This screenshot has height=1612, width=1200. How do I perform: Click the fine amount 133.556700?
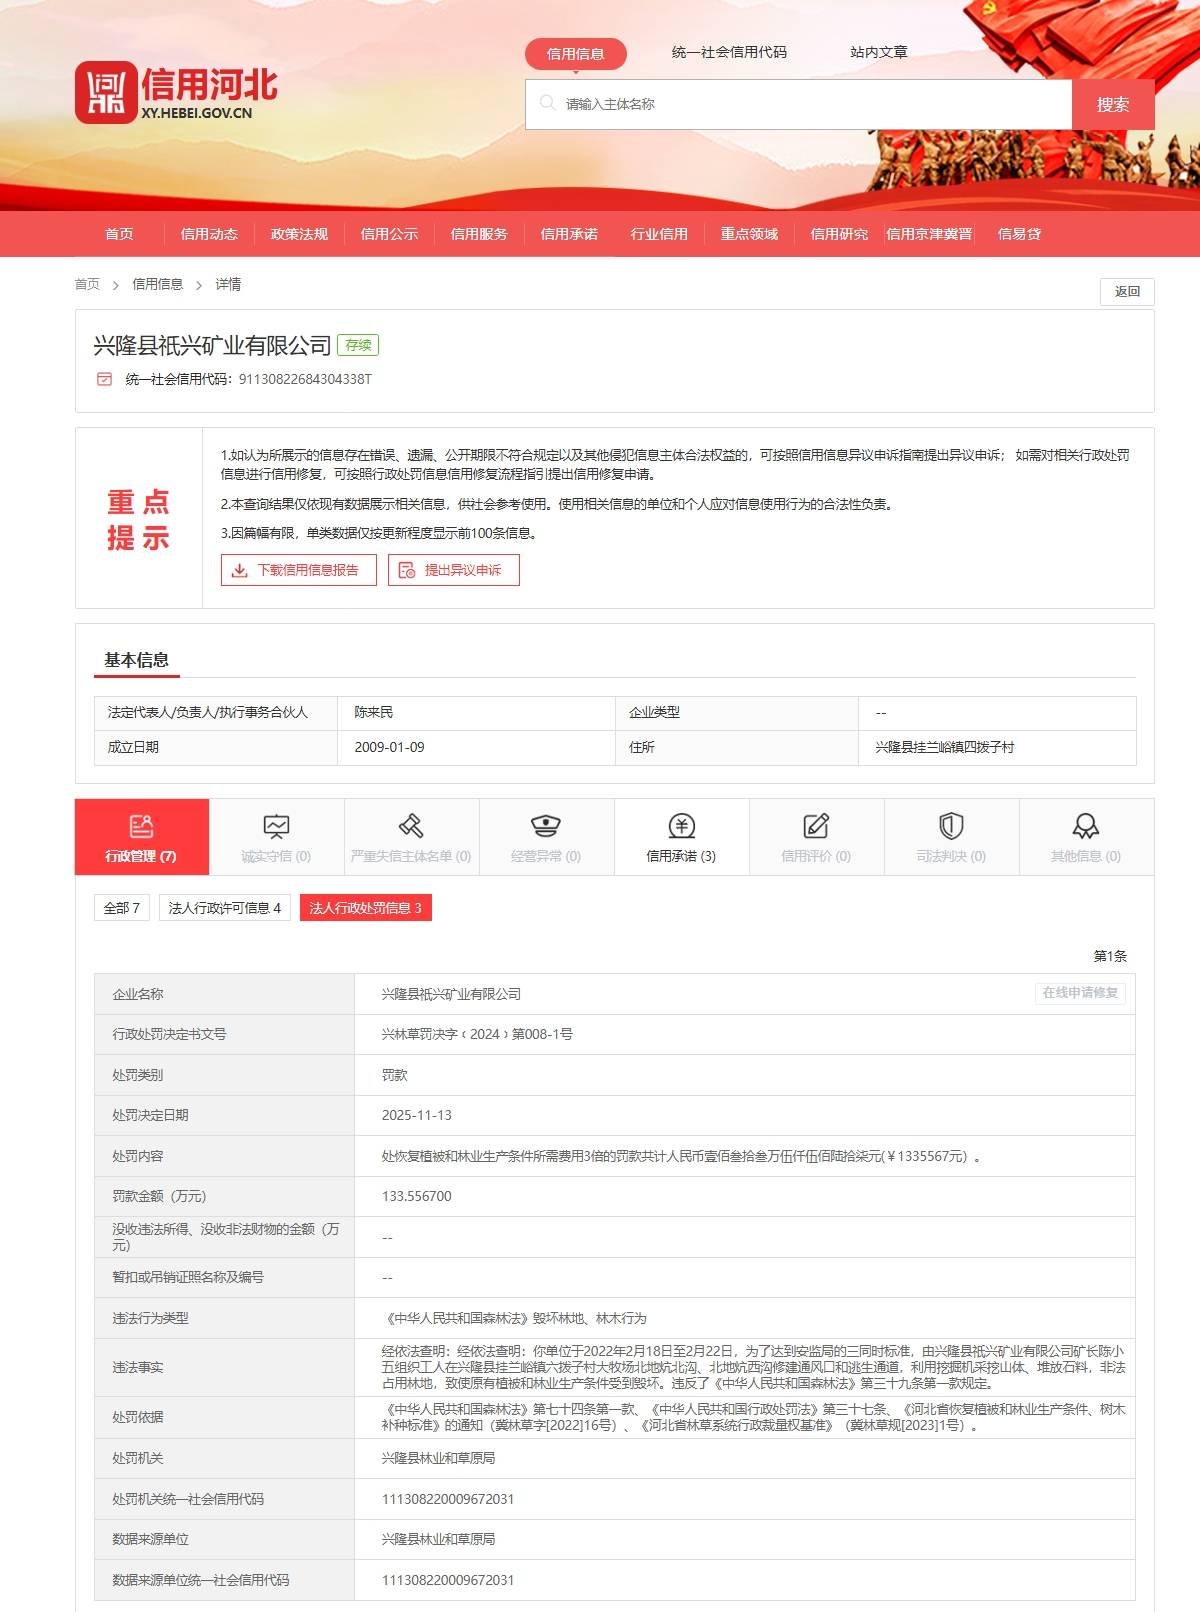pos(417,1196)
